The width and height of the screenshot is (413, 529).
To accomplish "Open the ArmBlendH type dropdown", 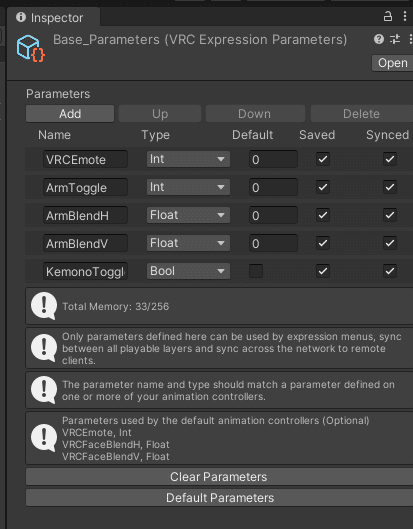I will tap(188, 215).
